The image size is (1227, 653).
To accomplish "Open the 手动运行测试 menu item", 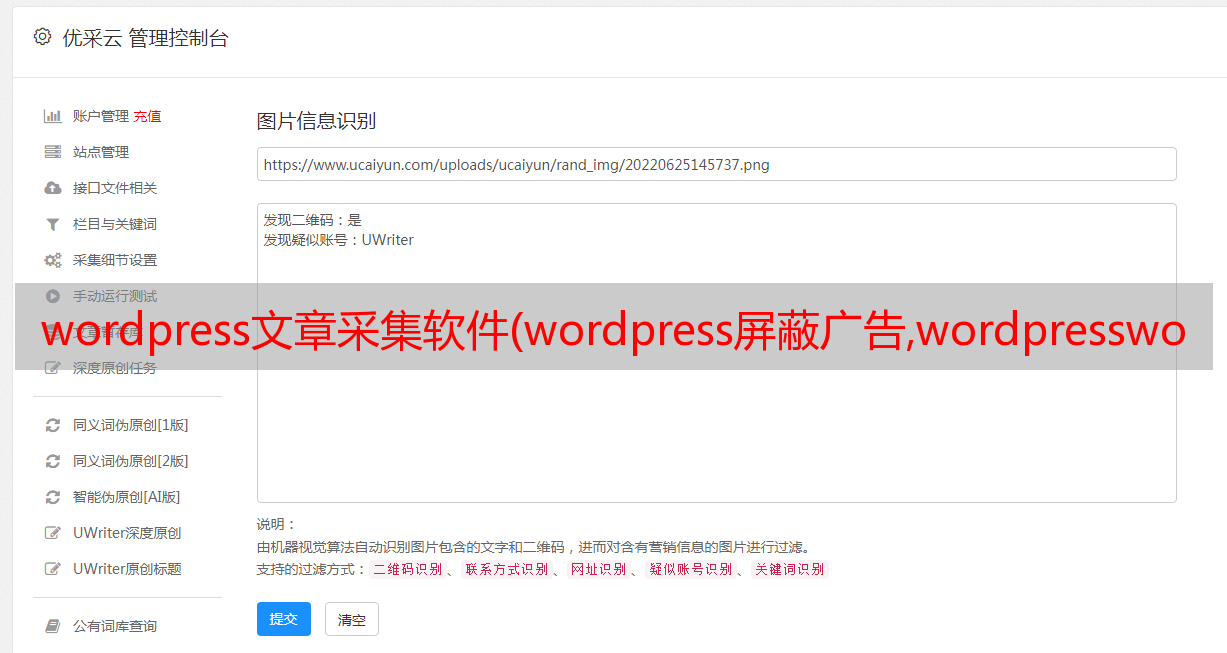I will point(115,296).
